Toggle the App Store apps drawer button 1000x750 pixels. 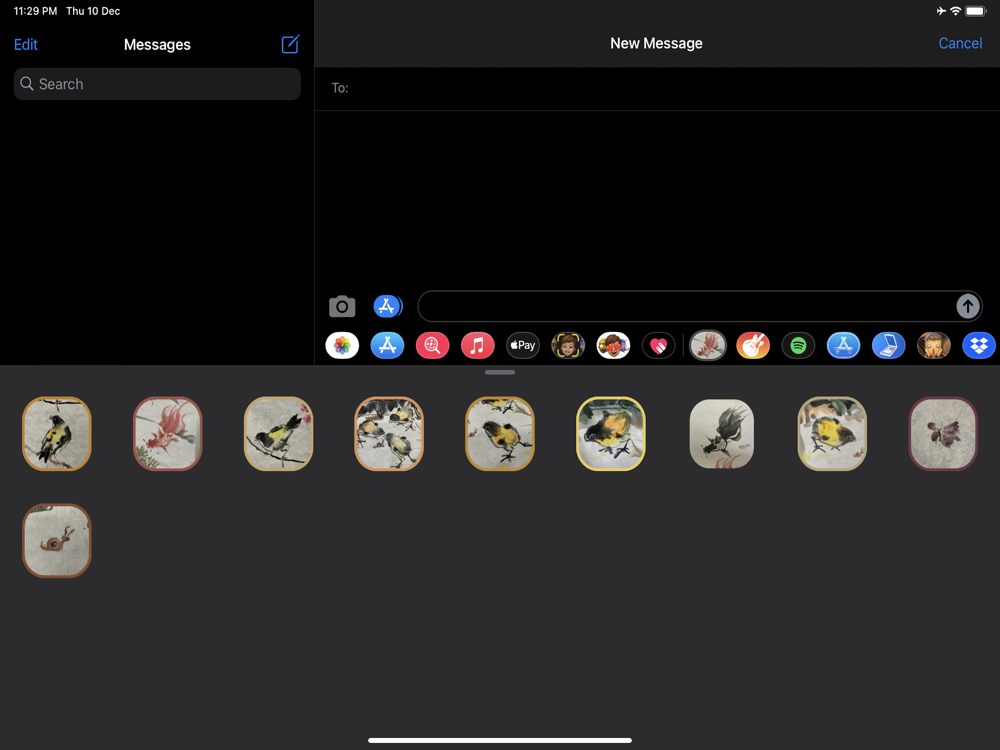pyautogui.click(x=388, y=307)
